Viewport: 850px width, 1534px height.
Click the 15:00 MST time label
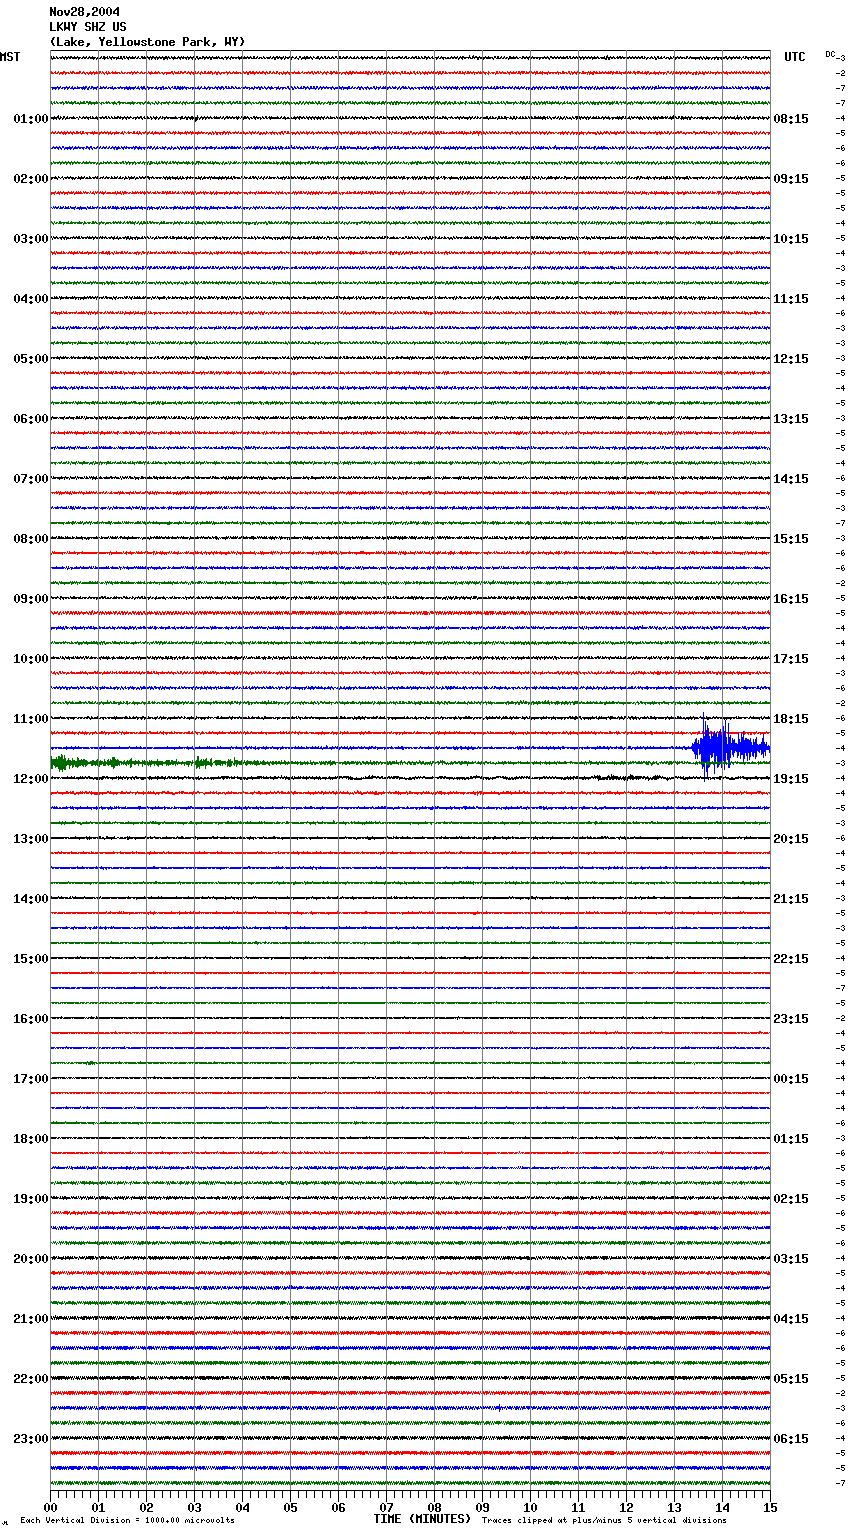31,959
